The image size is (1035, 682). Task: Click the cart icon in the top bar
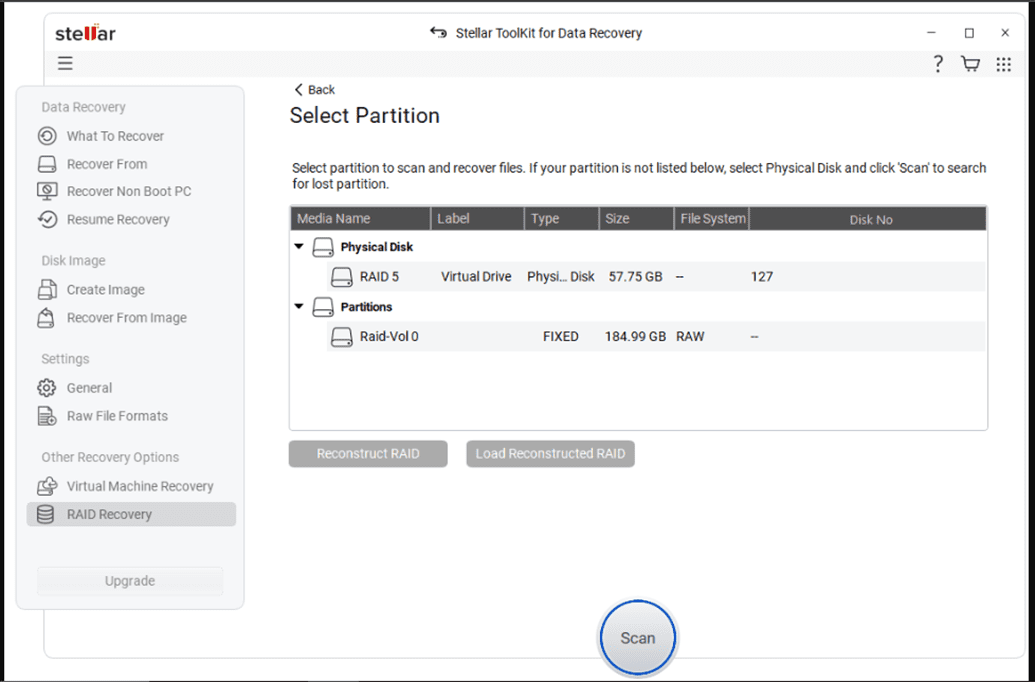click(x=970, y=63)
